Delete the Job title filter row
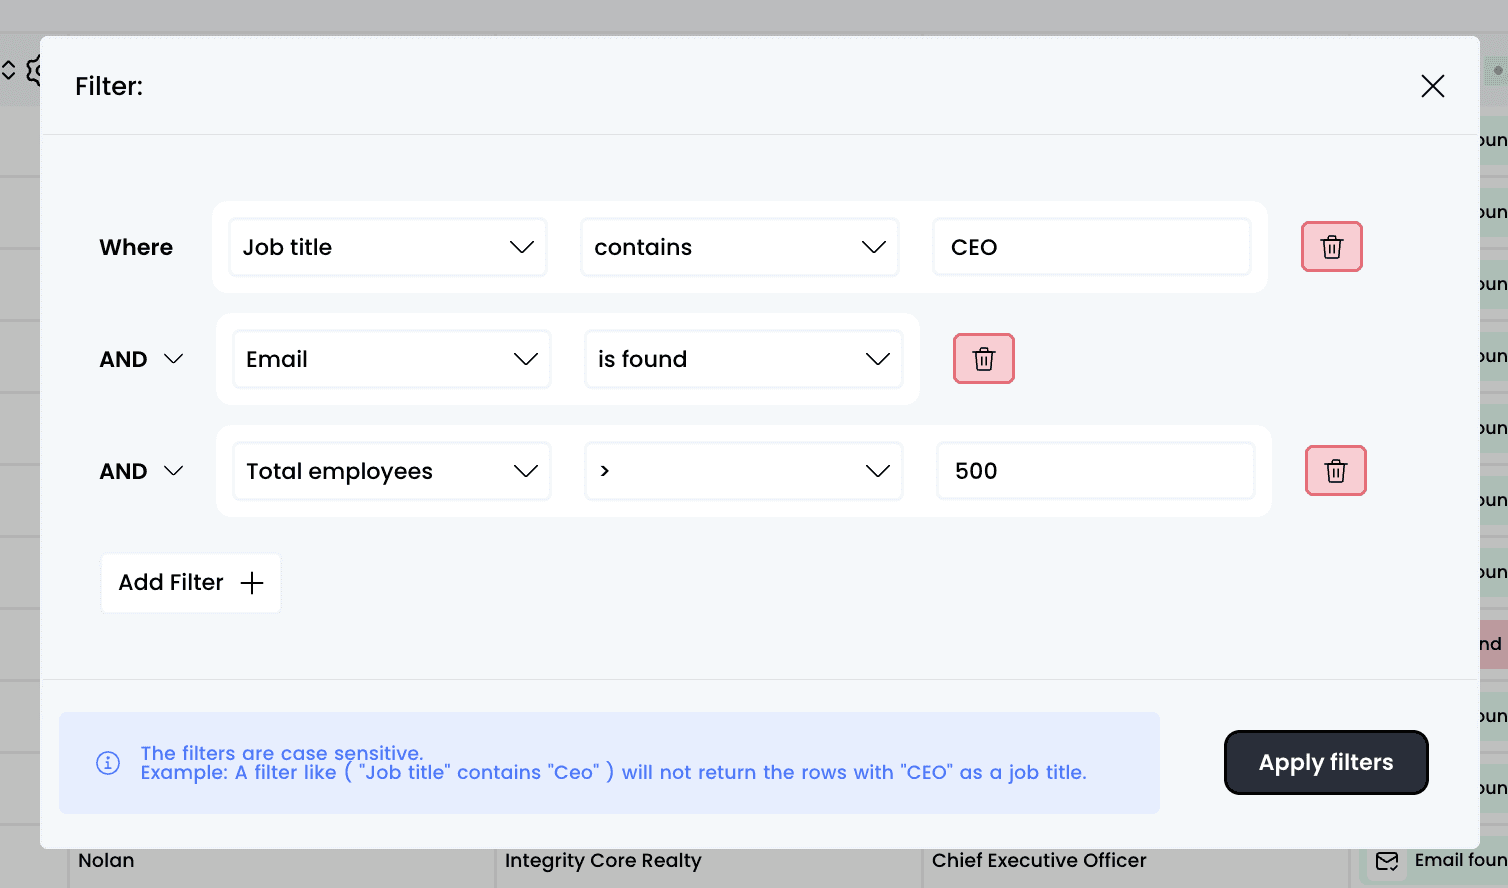The height and width of the screenshot is (888, 1508). click(1331, 247)
